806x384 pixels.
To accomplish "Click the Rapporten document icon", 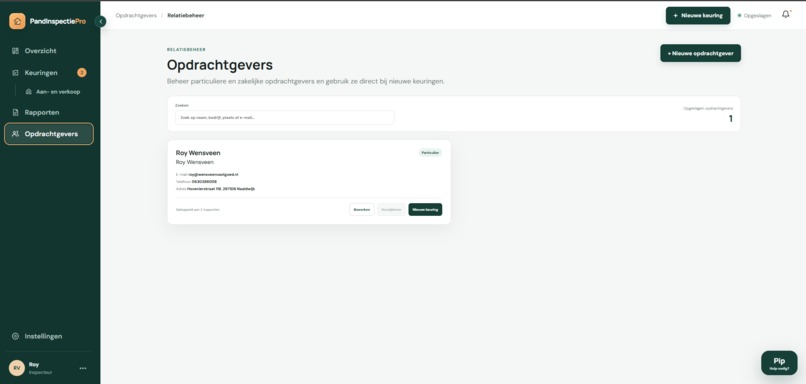I will point(15,112).
